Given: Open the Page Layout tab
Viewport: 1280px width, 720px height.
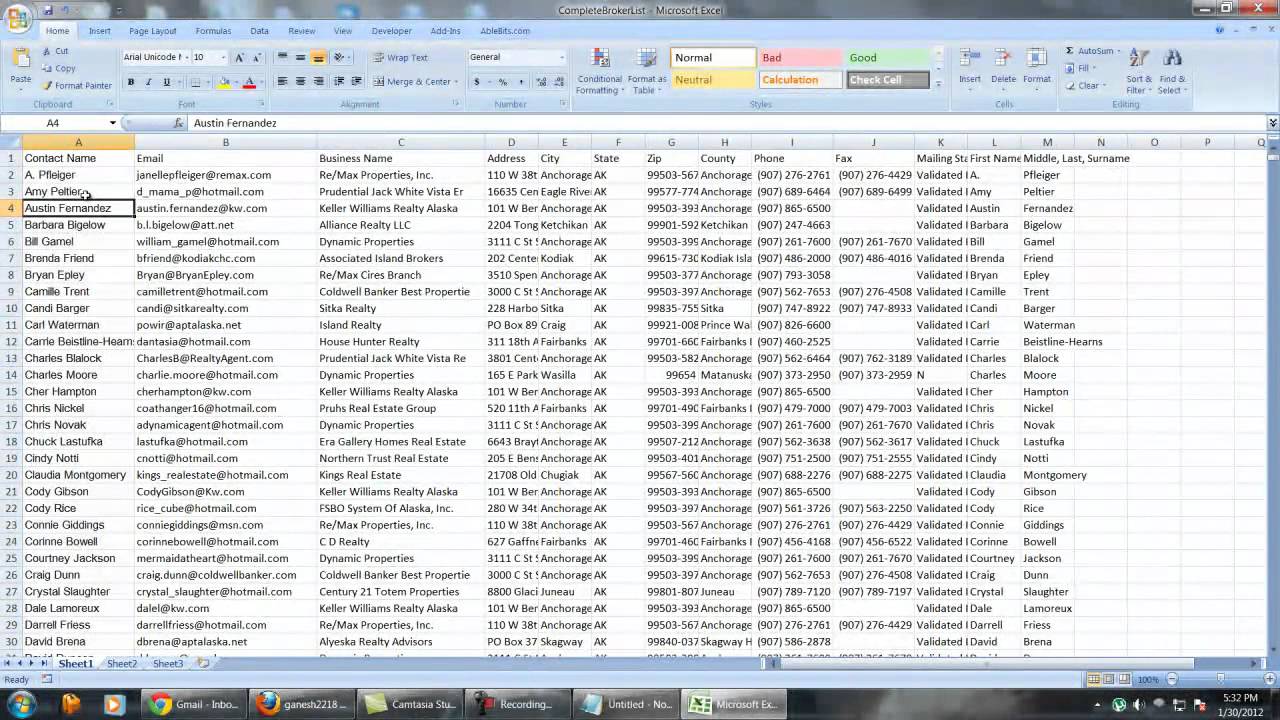Looking at the screenshot, I should [152, 31].
